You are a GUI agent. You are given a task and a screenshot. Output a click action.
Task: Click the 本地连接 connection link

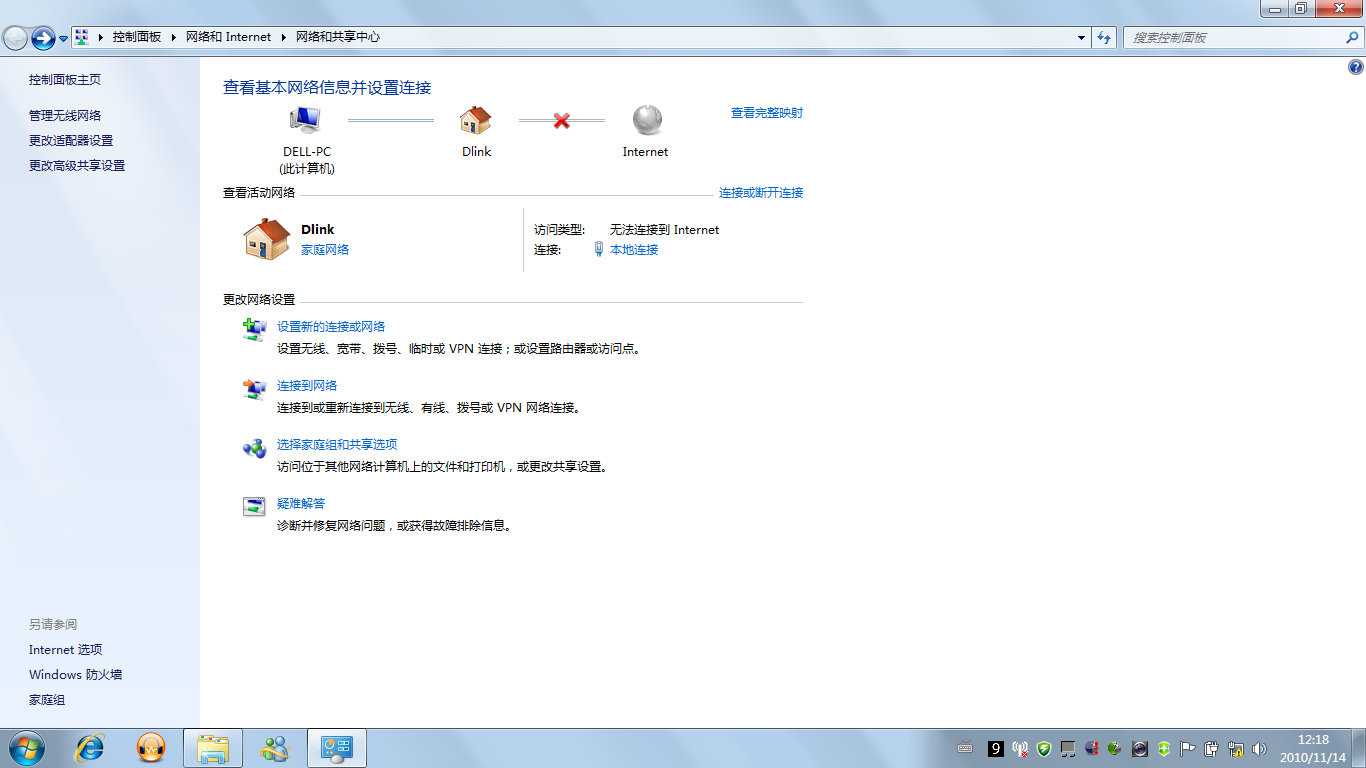pos(634,250)
